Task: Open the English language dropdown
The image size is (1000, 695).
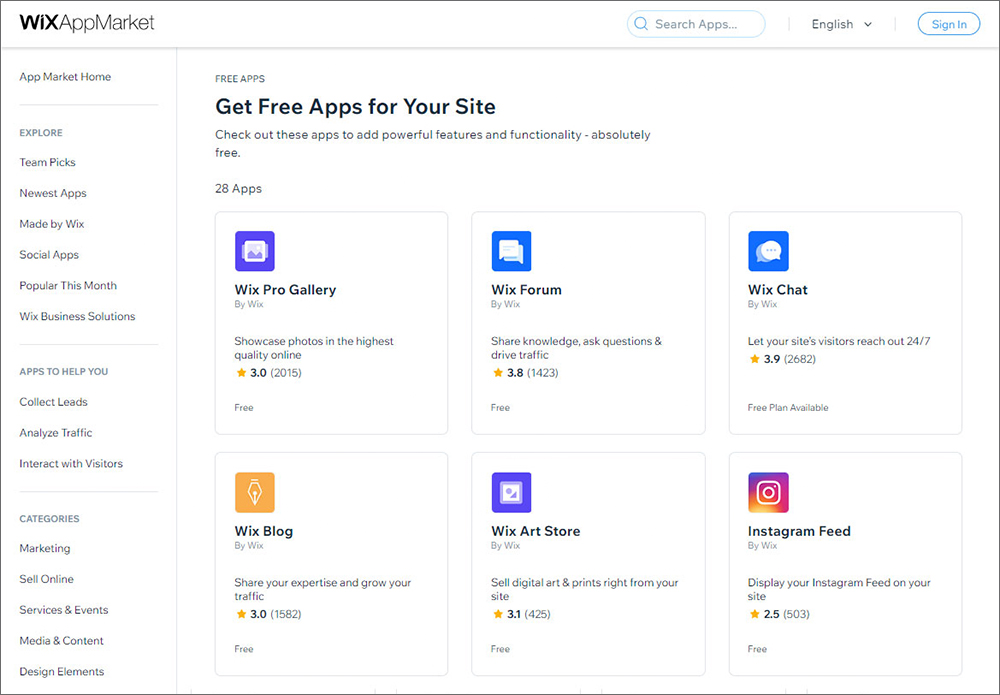Action: coord(841,24)
